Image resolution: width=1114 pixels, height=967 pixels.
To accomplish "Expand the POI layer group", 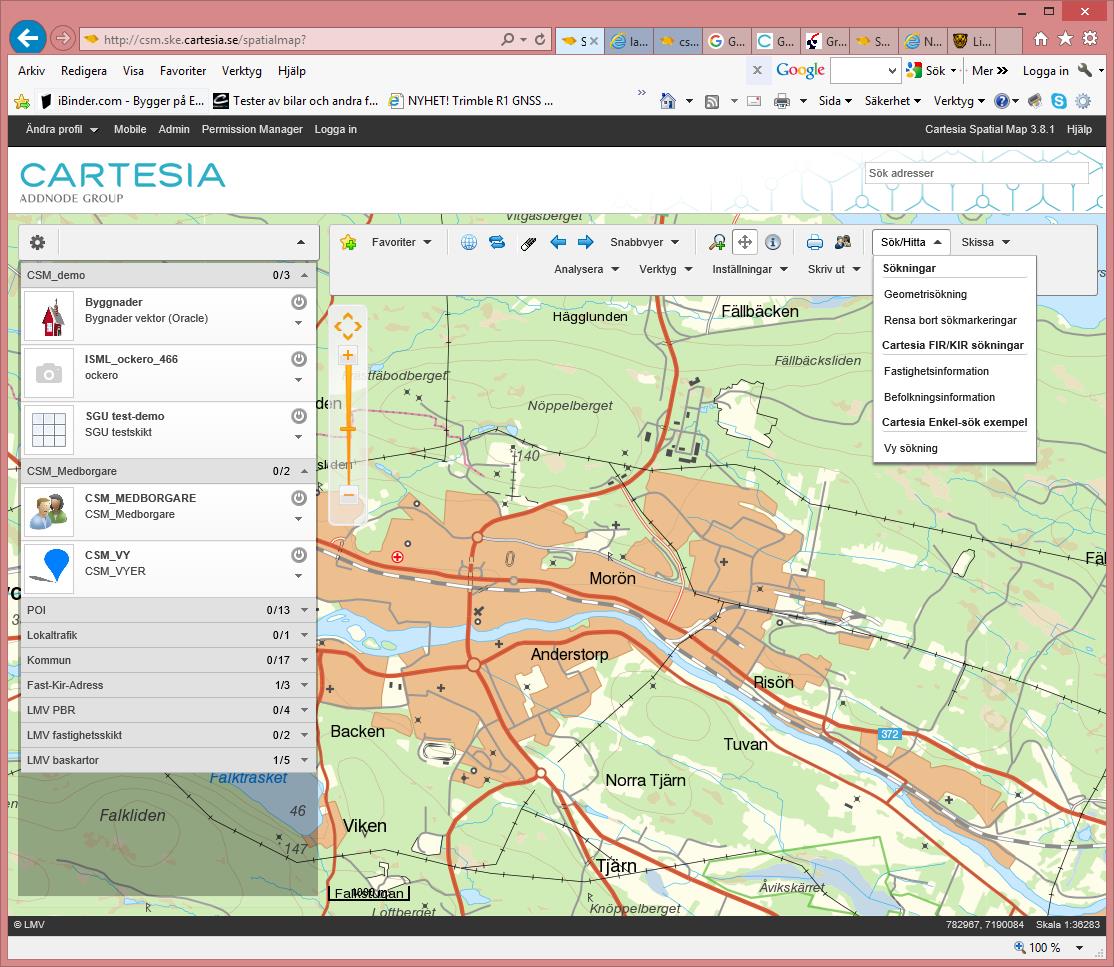I will click(305, 610).
